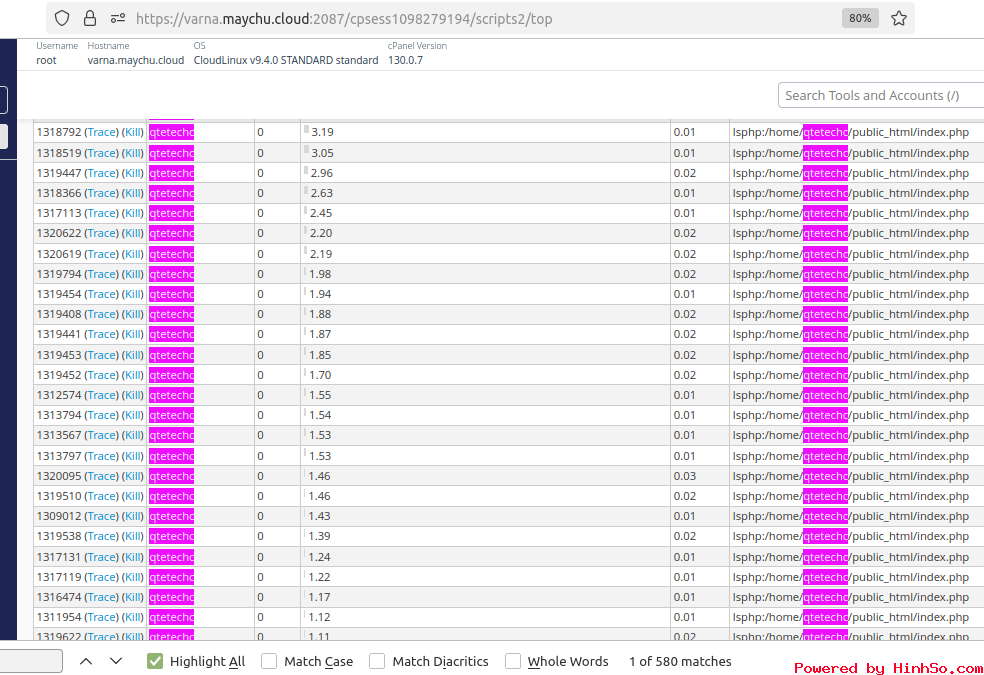Open site permissions icon in address bar

point(118,18)
